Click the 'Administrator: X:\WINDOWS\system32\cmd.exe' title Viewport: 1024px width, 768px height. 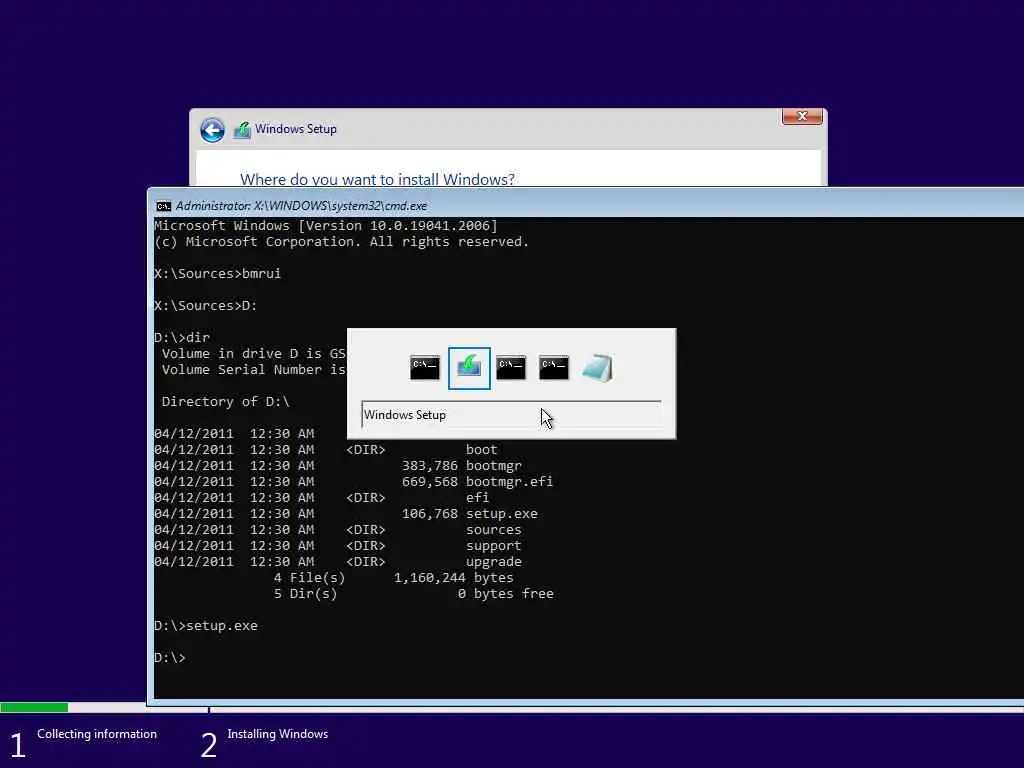click(301, 206)
